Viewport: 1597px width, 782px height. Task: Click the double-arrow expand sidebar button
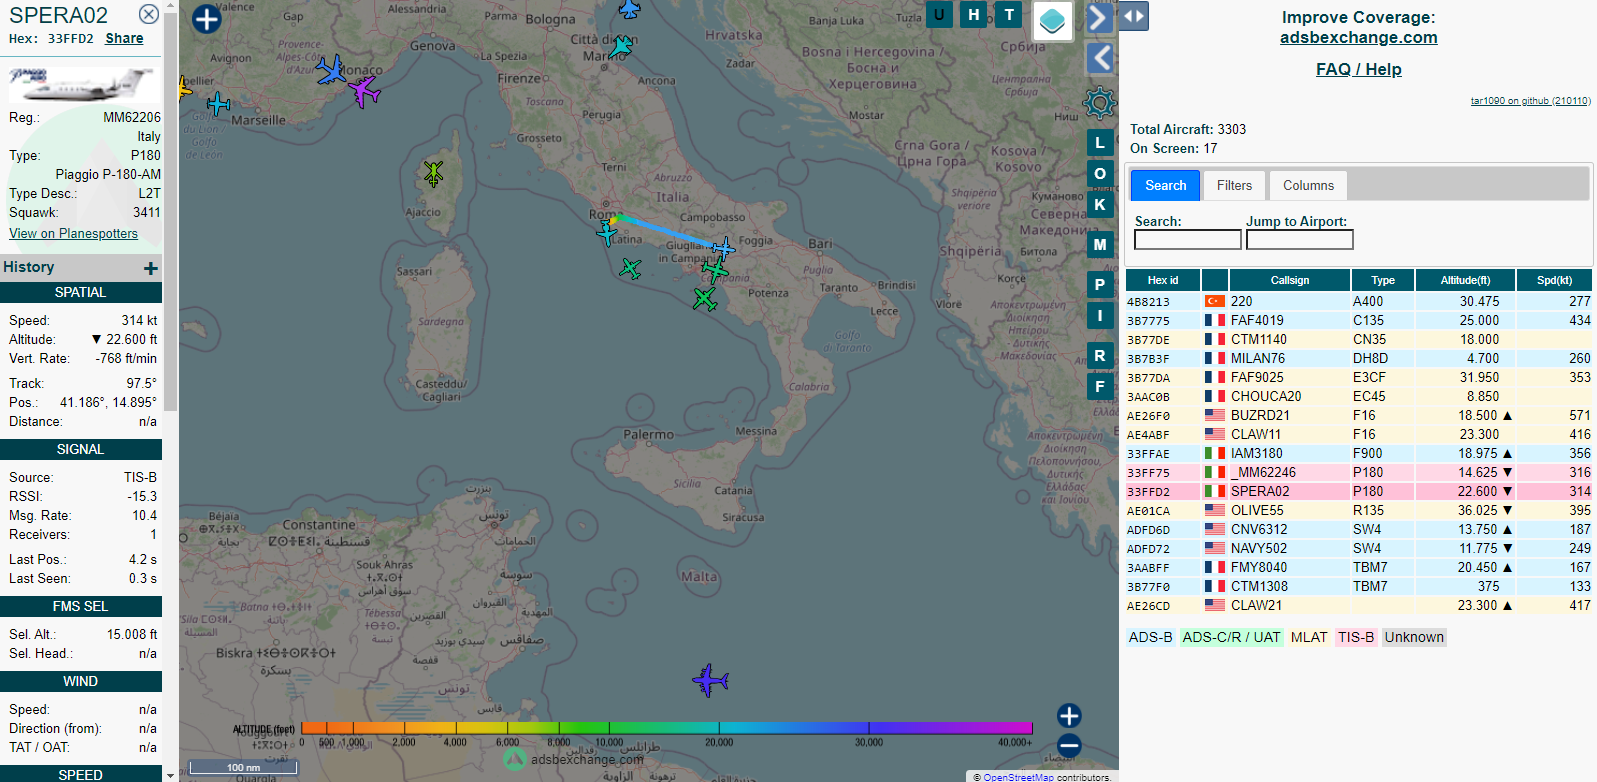(1133, 16)
